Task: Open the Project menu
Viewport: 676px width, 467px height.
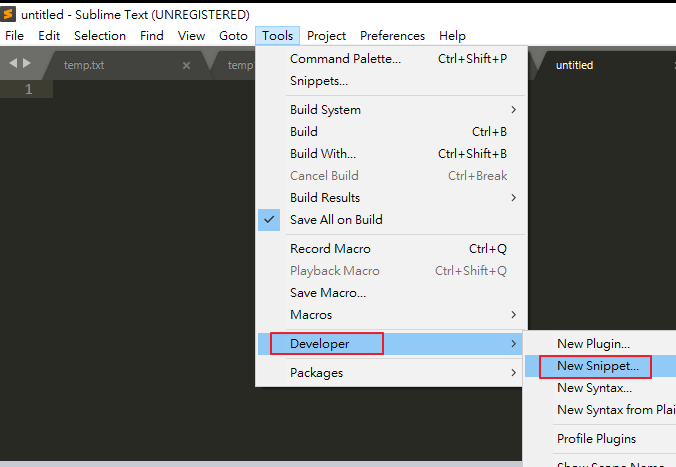Action: [x=326, y=36]
